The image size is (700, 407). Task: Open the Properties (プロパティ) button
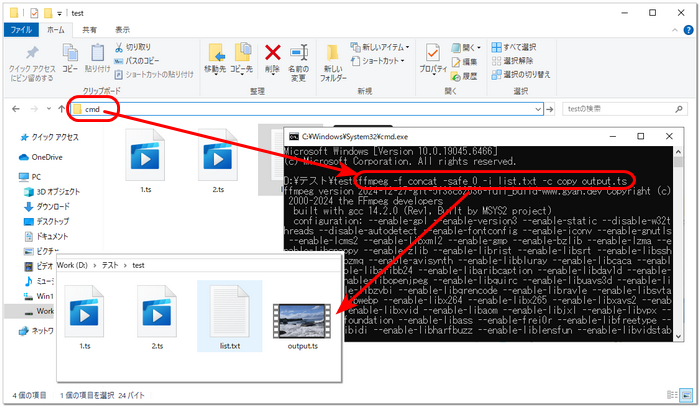(x=433, y=58)
